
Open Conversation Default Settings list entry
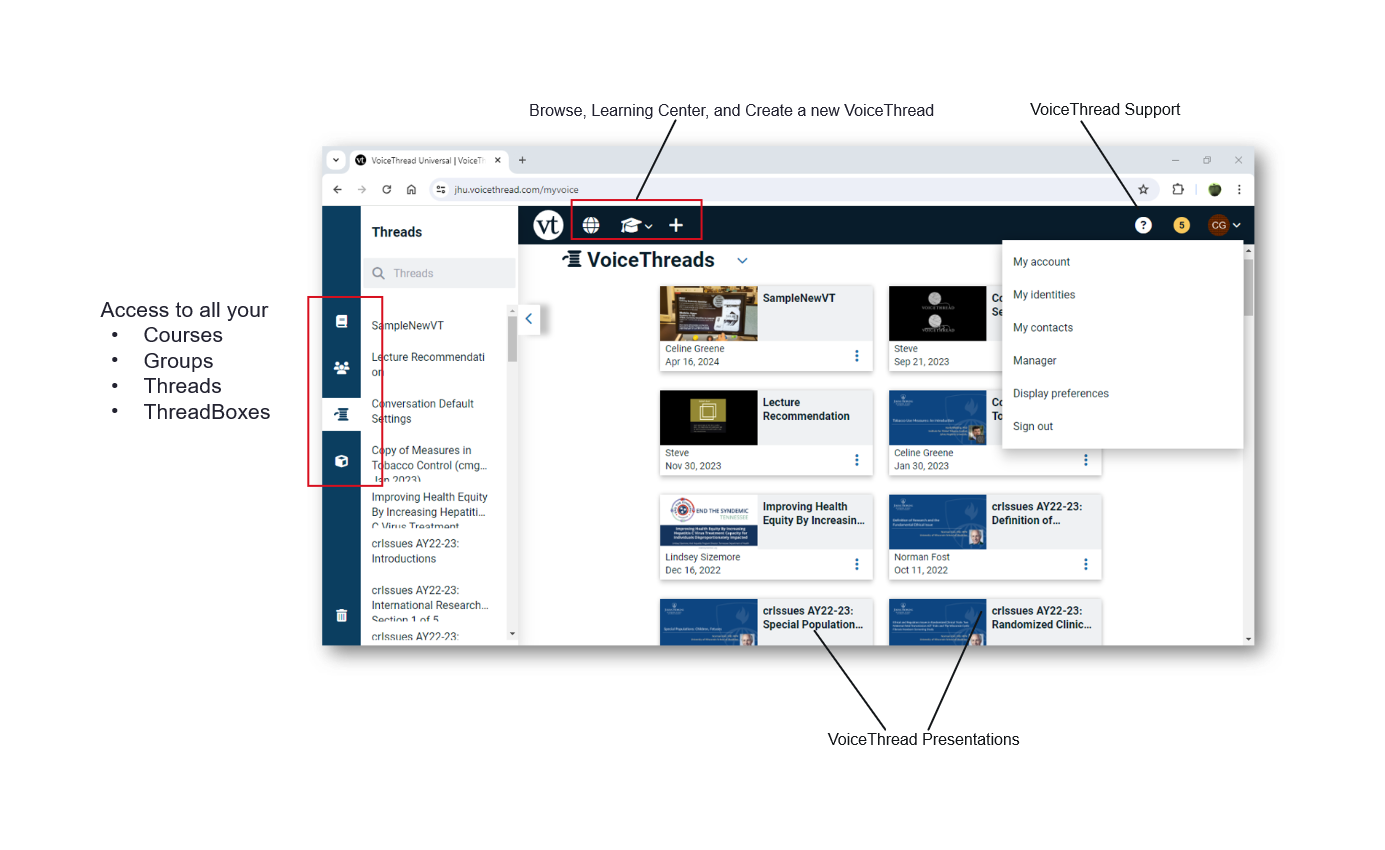pos(423,411)
